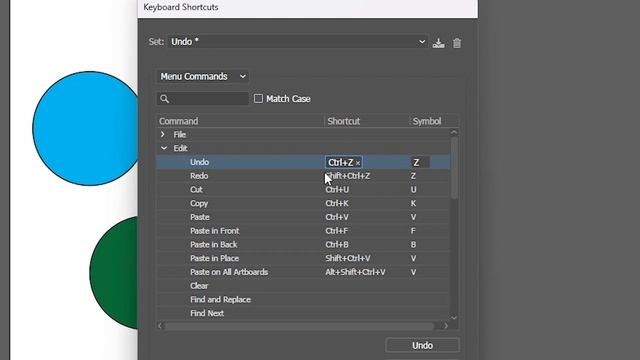Click the Ctrl+U shortcut for Cut
The image size is (640, 360).
337,190
